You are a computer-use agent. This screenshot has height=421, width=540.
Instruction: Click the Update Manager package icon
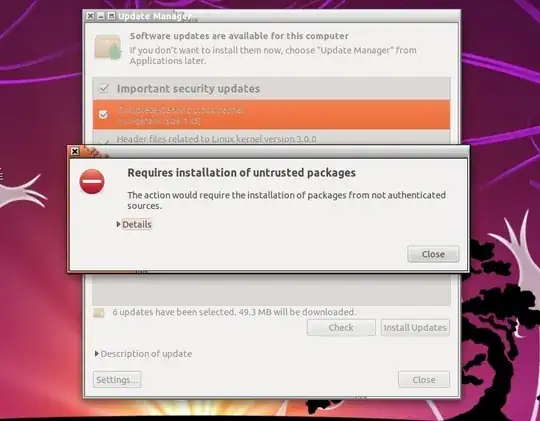tap(108, 47)
